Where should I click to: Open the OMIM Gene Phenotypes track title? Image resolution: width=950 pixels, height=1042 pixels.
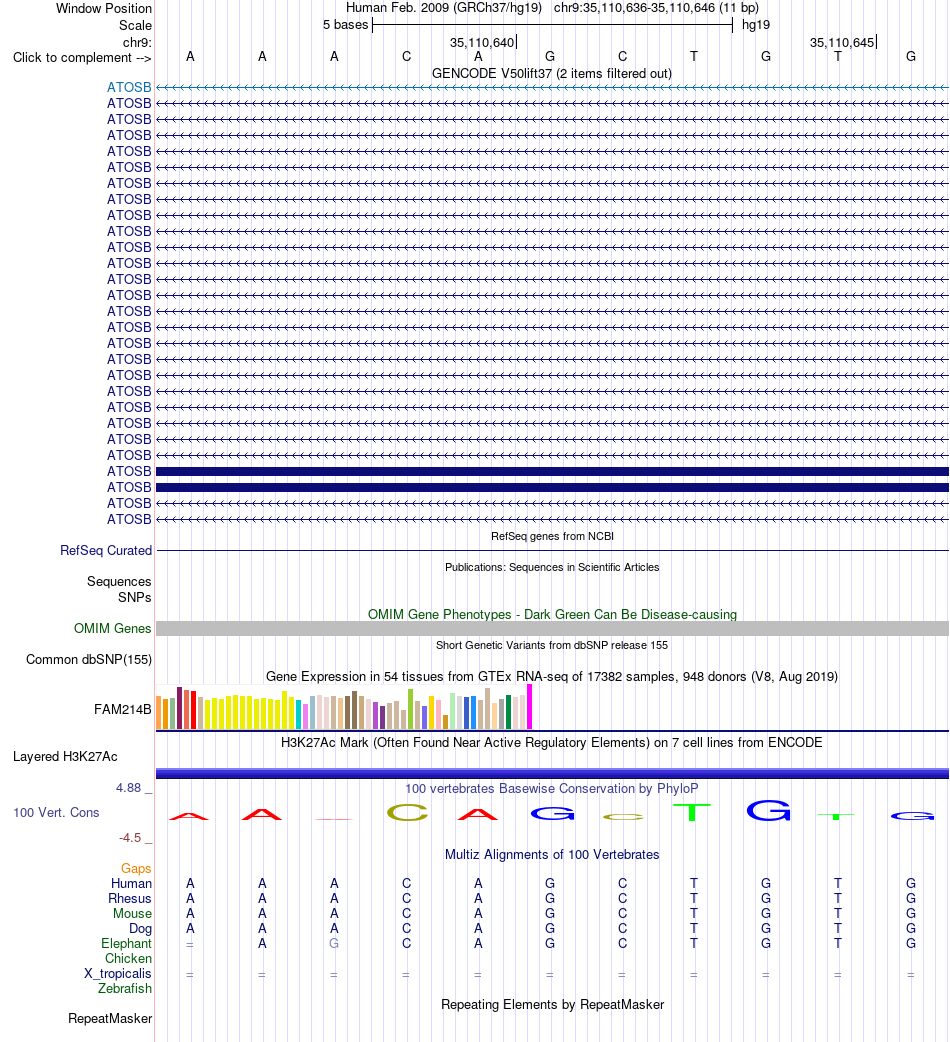(x=552, y=614)
